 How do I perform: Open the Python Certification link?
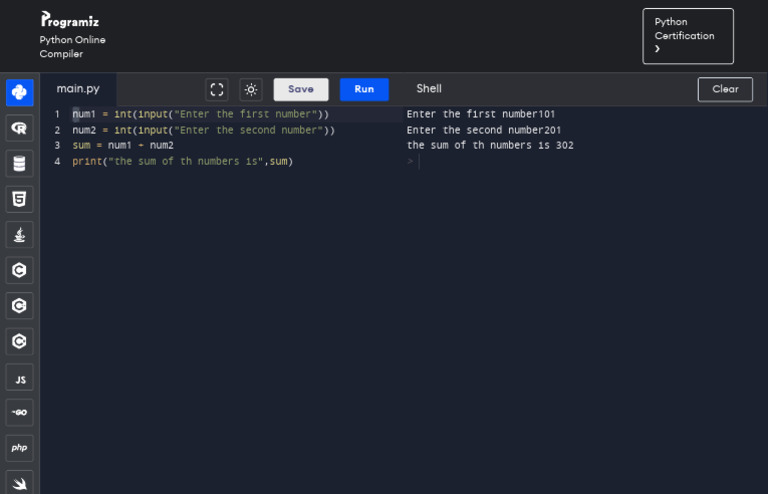688,36
